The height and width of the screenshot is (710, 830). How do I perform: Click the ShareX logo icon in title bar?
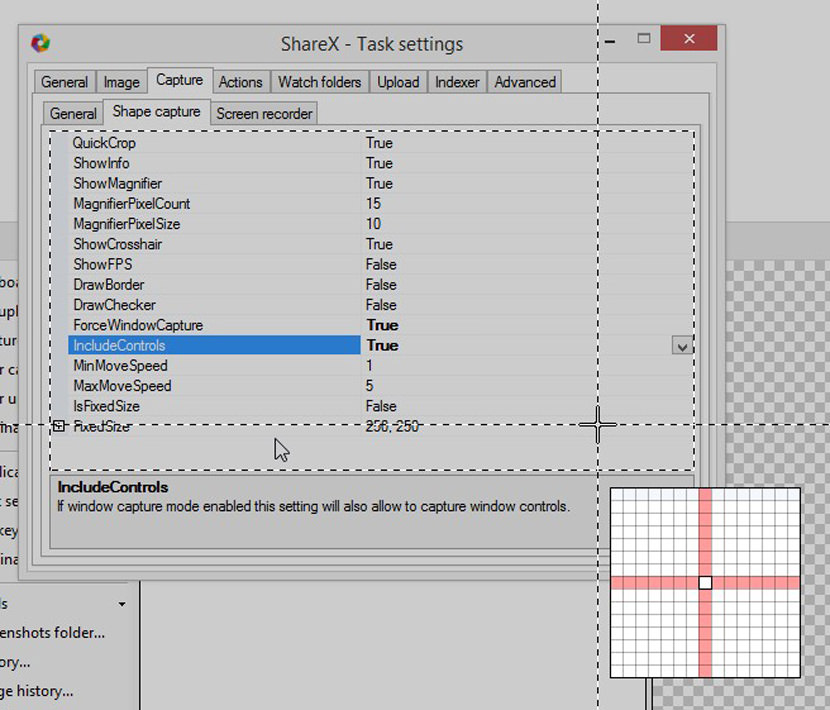(40, 43)
